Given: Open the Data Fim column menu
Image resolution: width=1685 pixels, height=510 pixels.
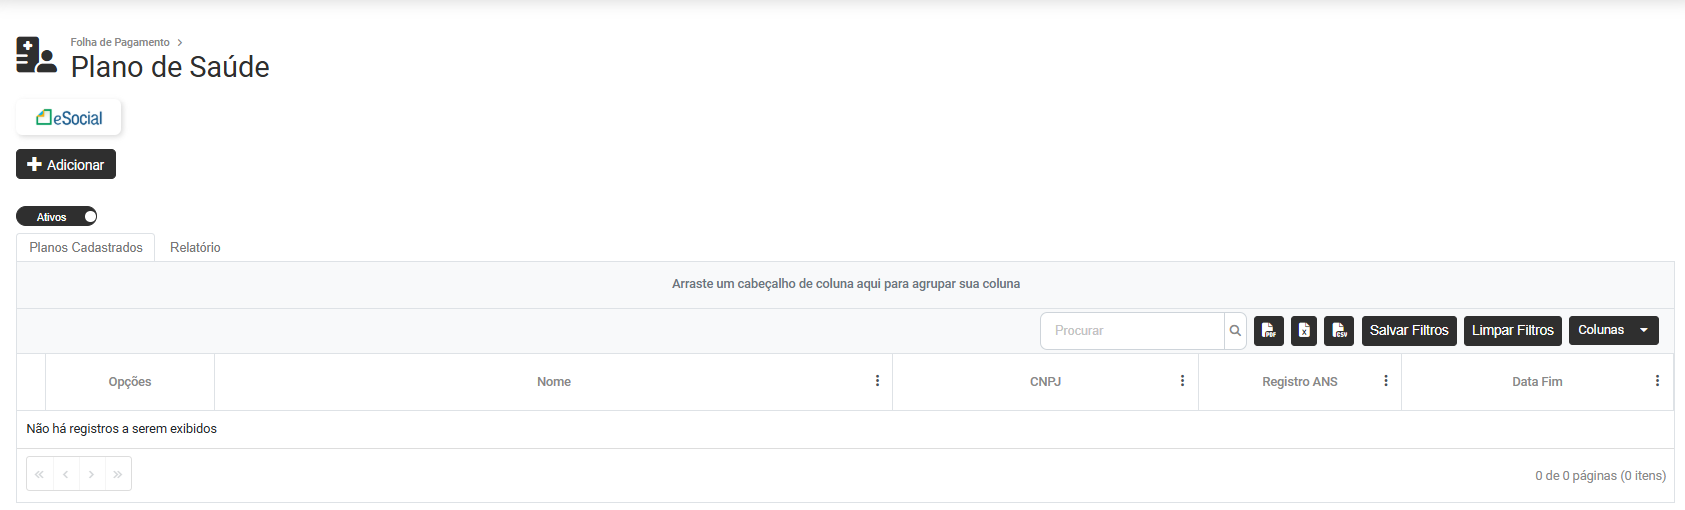Looking at the screenshot, I should [1657, 381].
